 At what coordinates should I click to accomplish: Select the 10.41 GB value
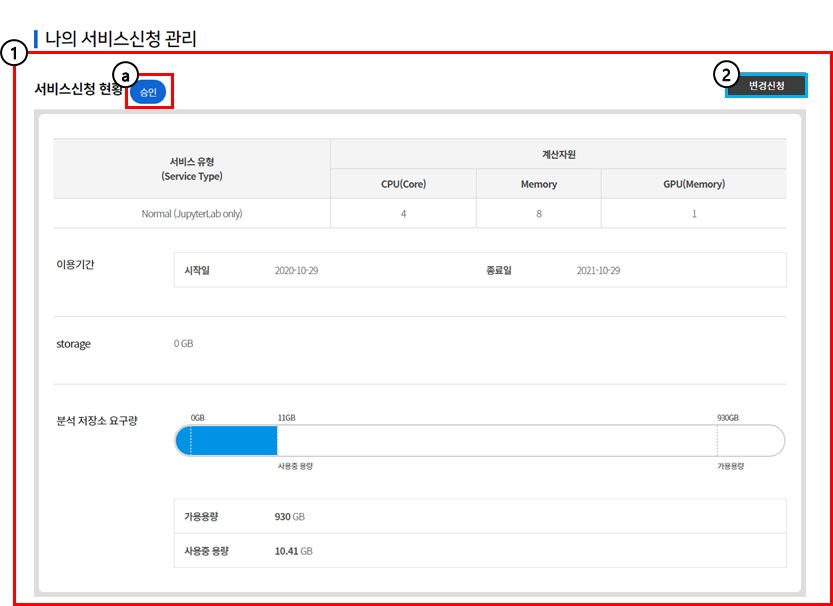293,551
